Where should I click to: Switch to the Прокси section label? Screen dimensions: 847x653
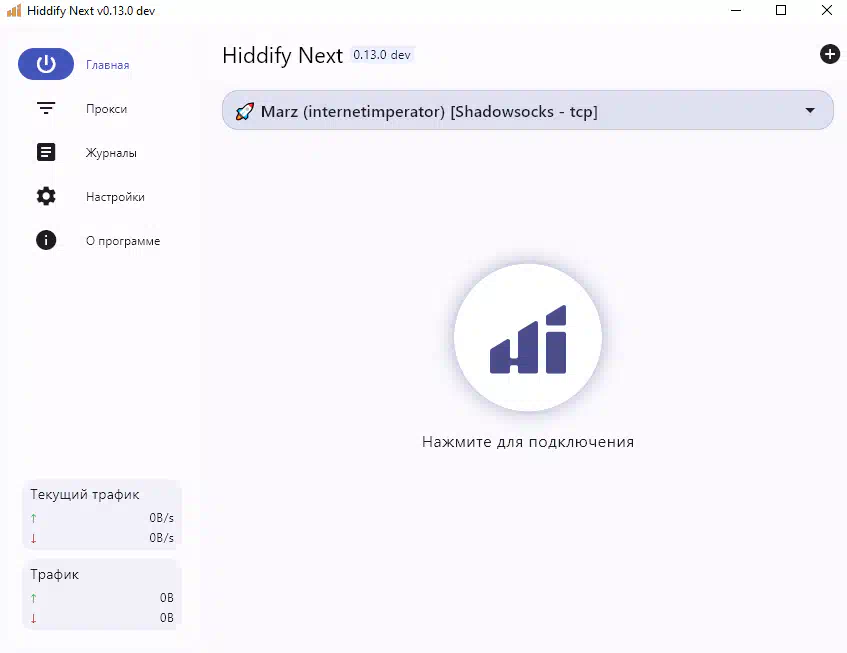pyautogui.click(x=106, y=109)
